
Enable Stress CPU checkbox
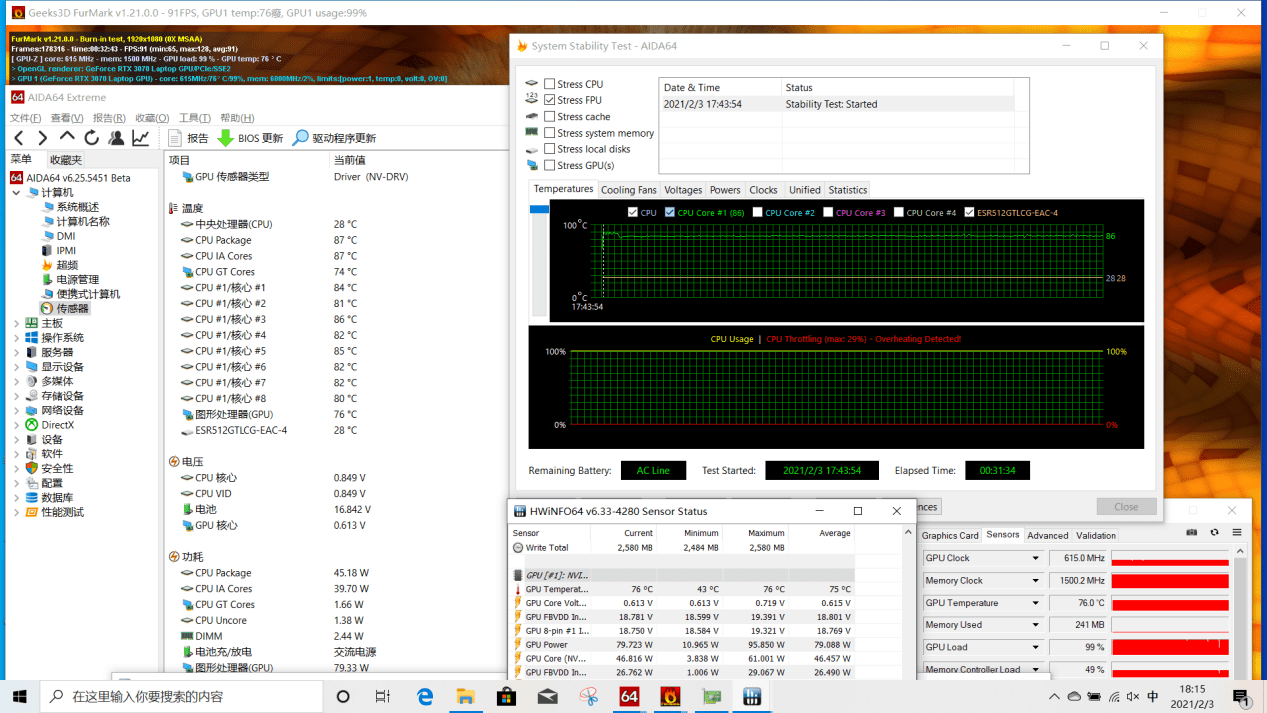tap(549, 84)
